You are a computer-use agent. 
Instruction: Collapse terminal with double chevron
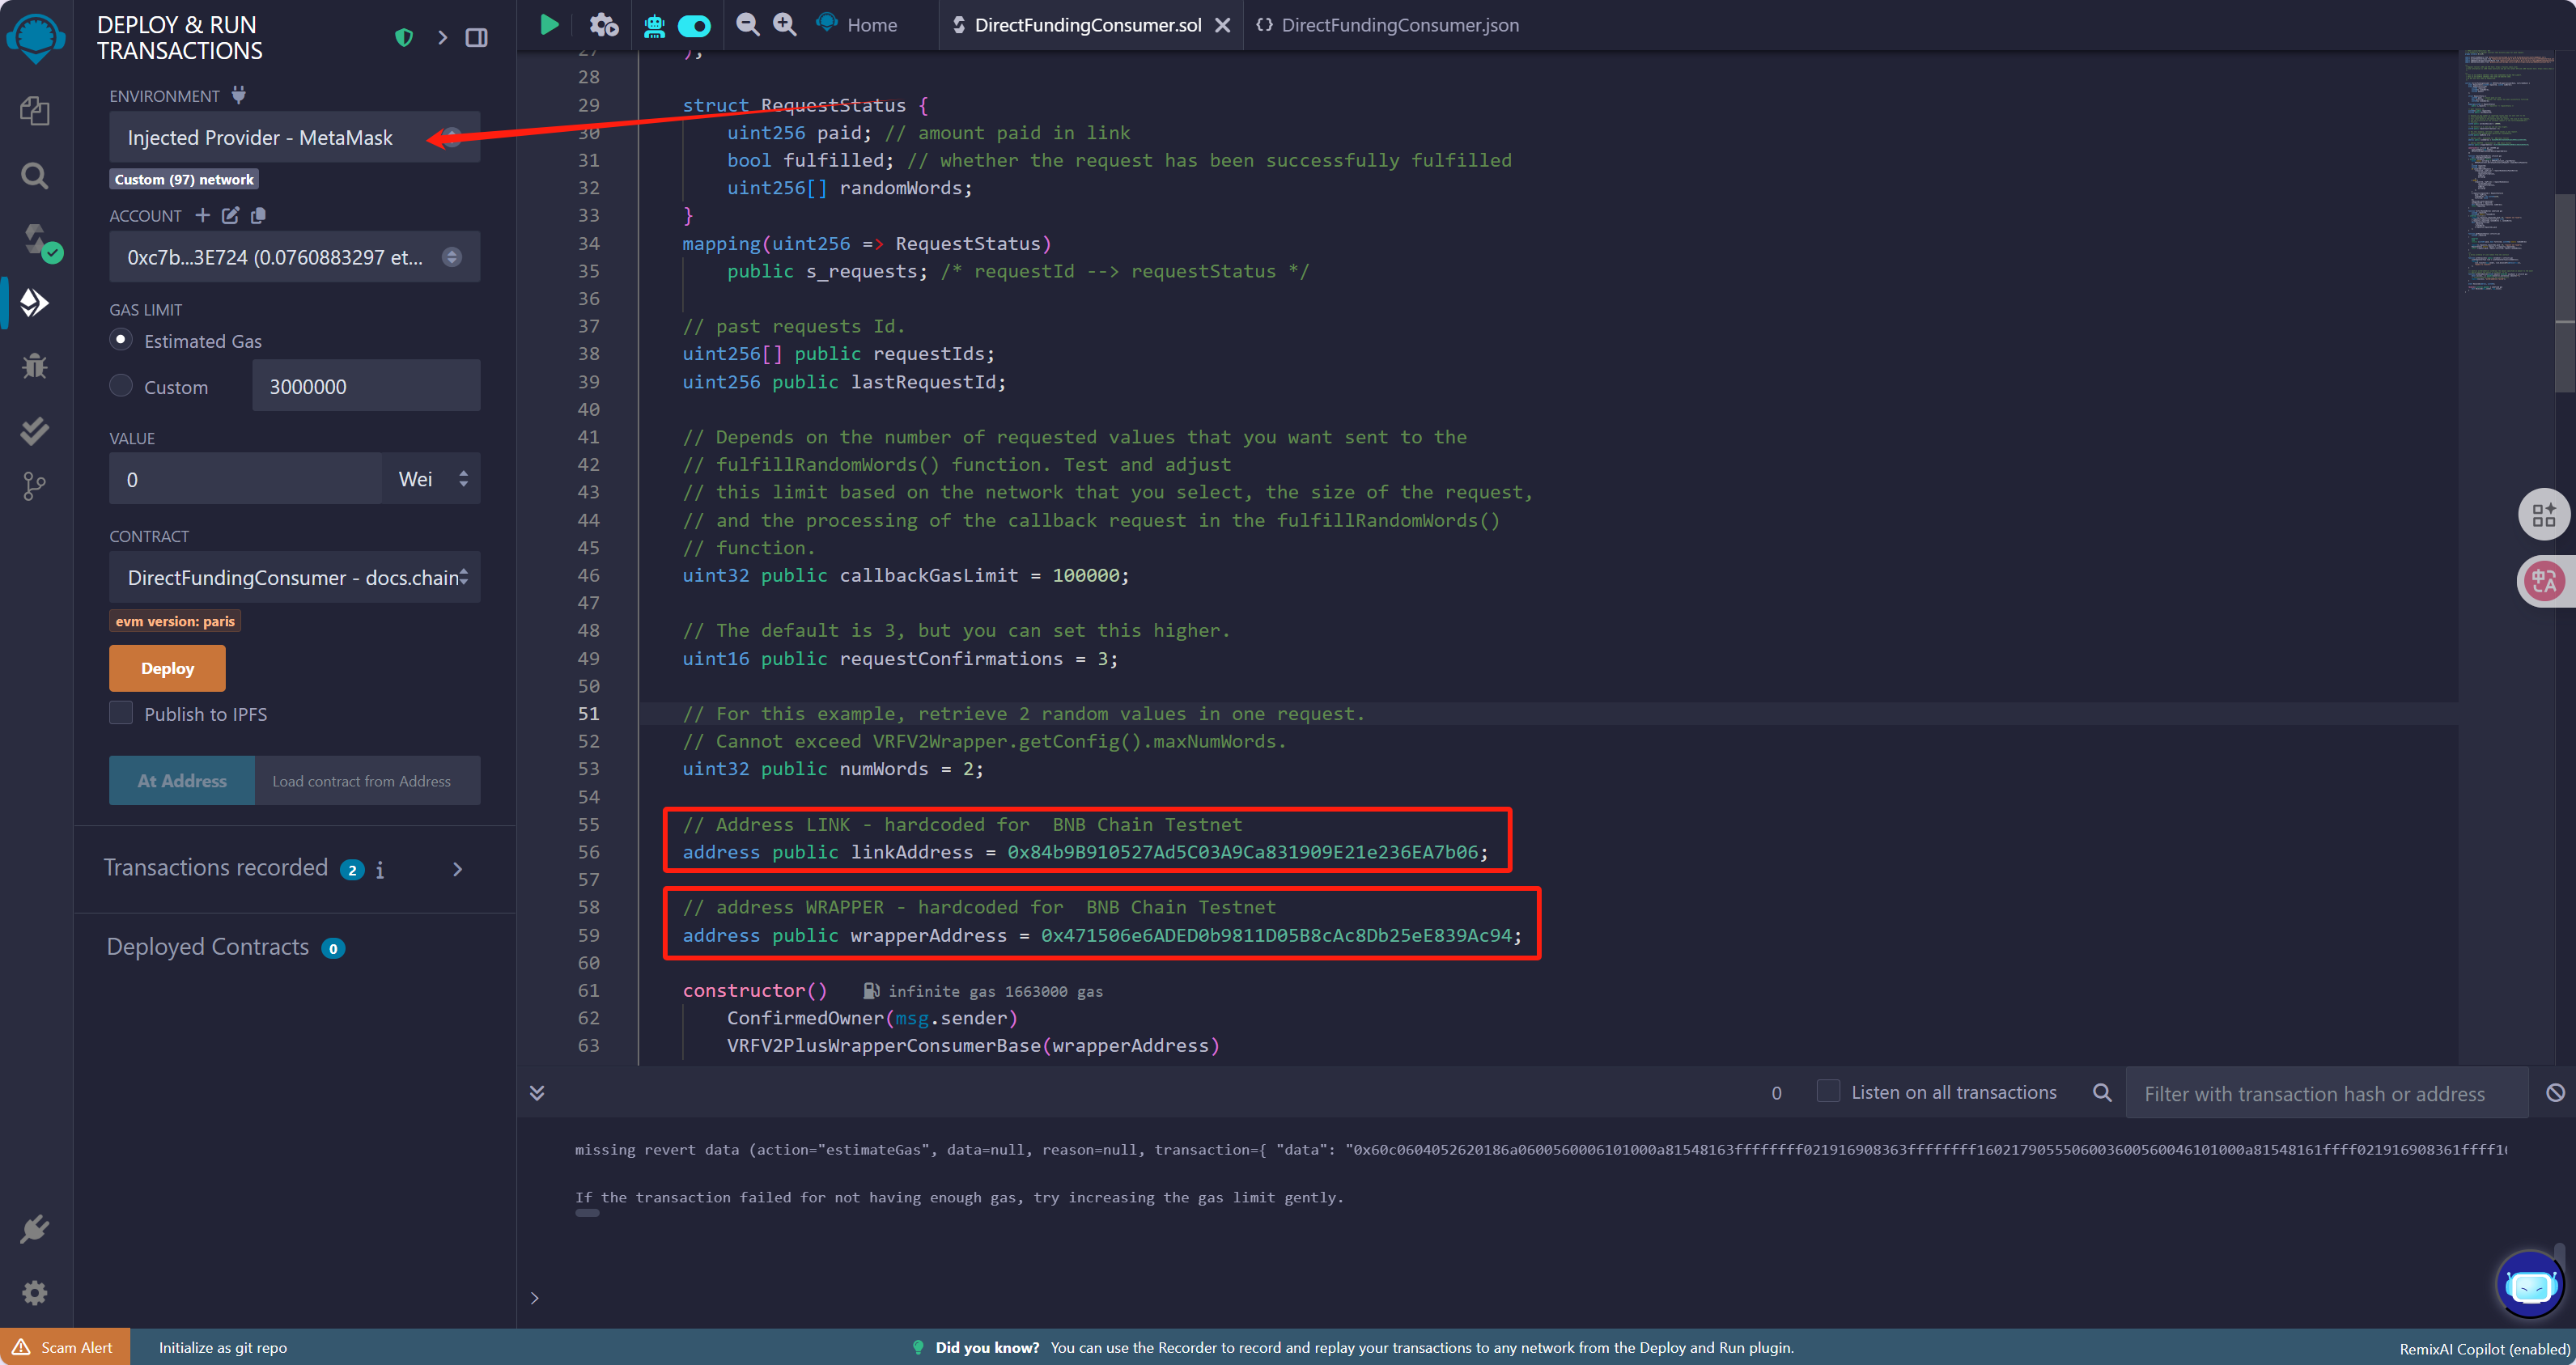coord(537,1093)
